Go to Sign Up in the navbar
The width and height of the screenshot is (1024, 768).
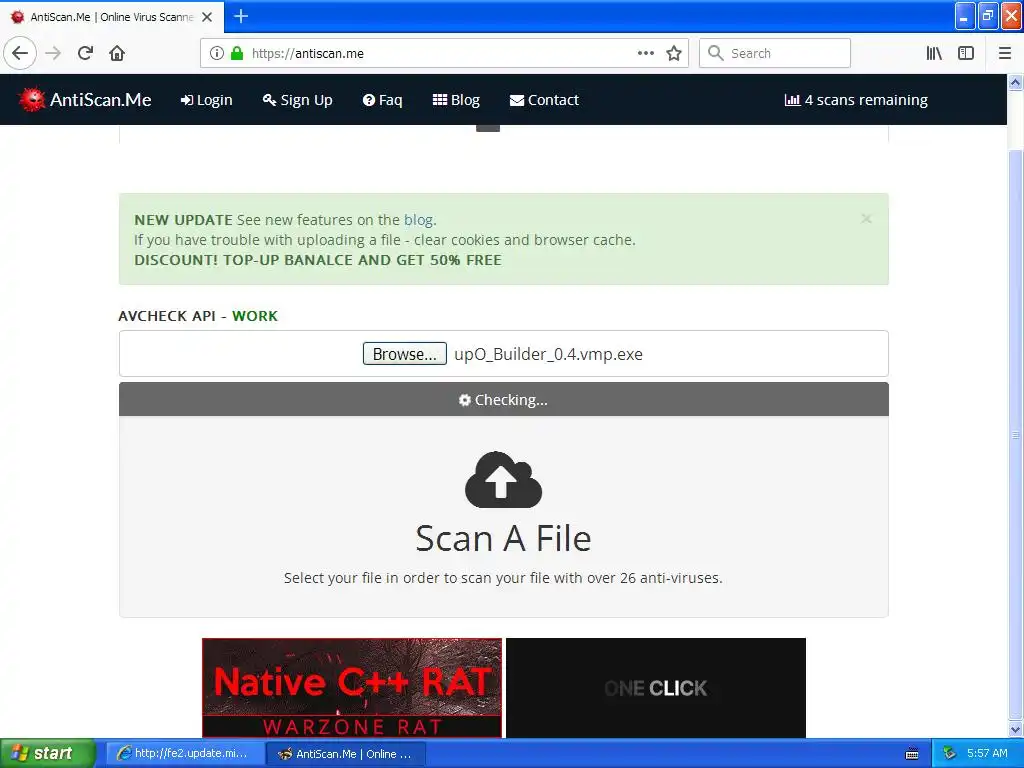click(298, 100)
